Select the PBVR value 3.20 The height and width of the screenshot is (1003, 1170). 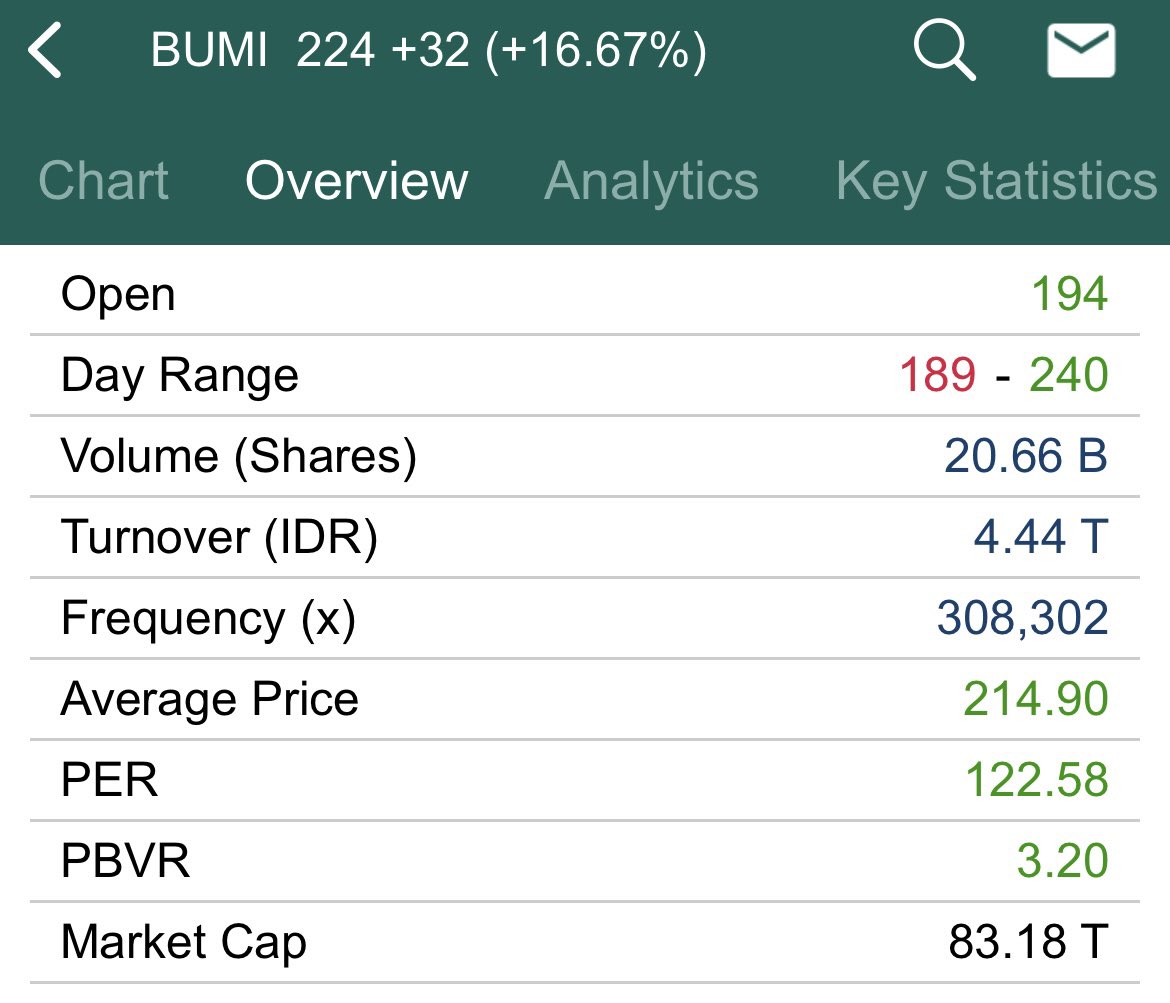[1063, 860]
